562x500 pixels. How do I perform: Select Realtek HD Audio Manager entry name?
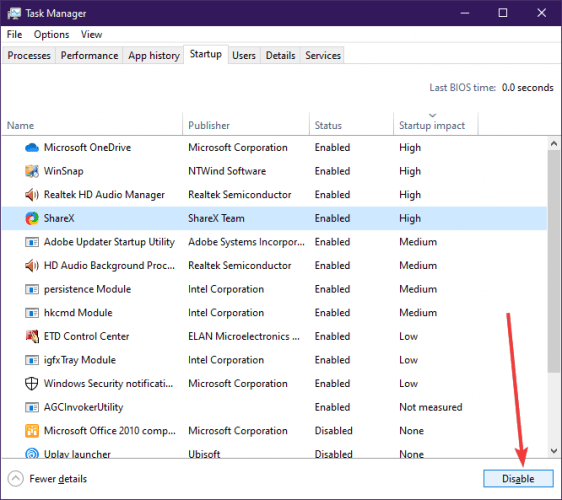click(104, 195)
